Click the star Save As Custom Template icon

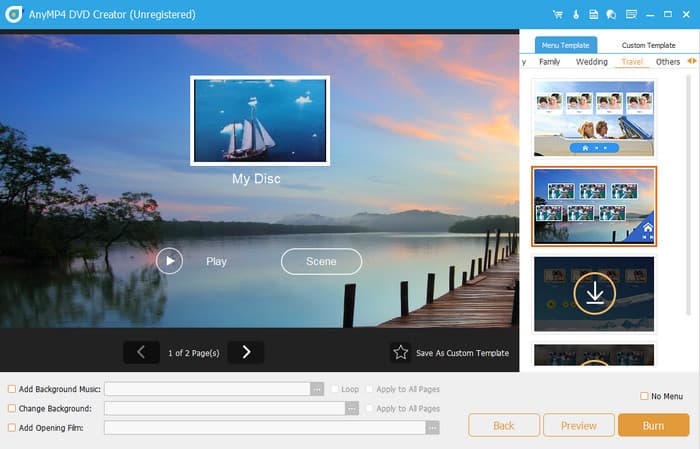[400, 352]
